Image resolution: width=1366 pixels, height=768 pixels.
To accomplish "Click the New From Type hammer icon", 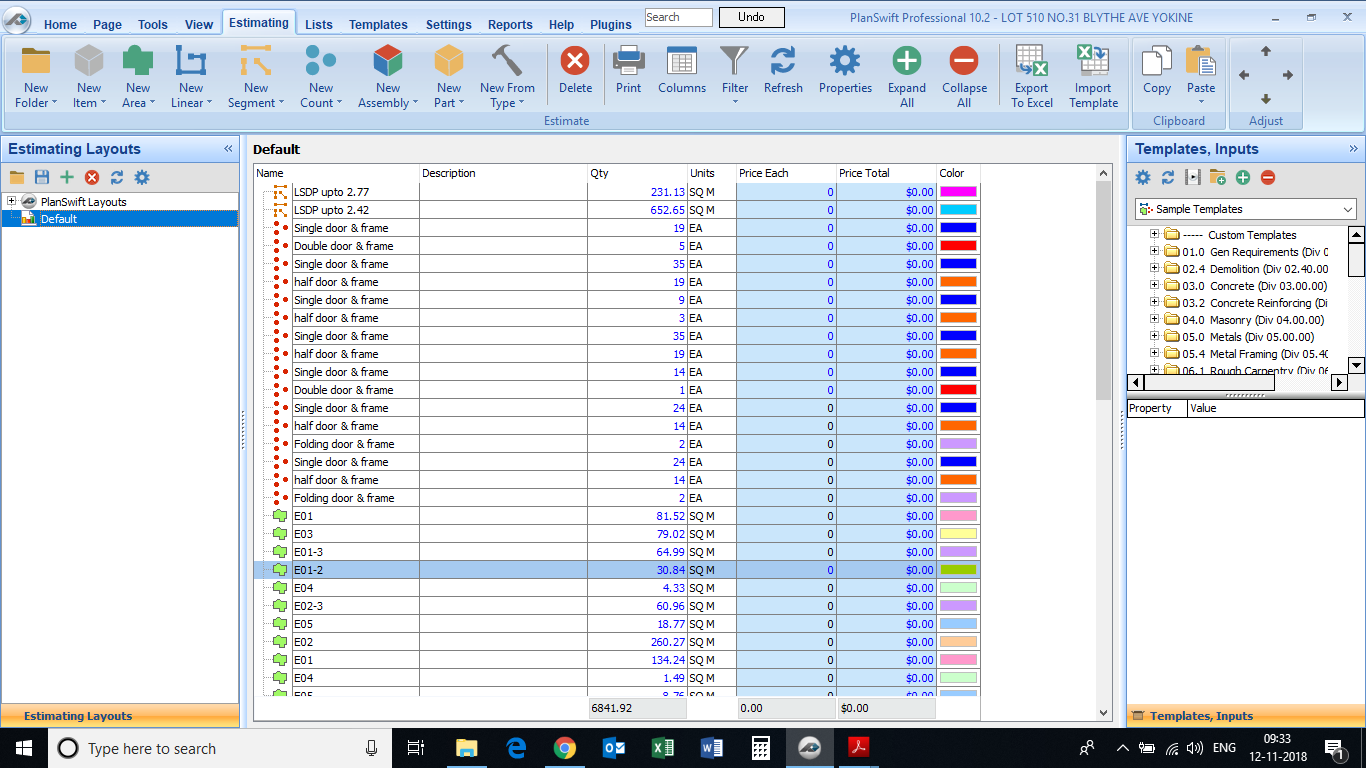I will 507,62.
